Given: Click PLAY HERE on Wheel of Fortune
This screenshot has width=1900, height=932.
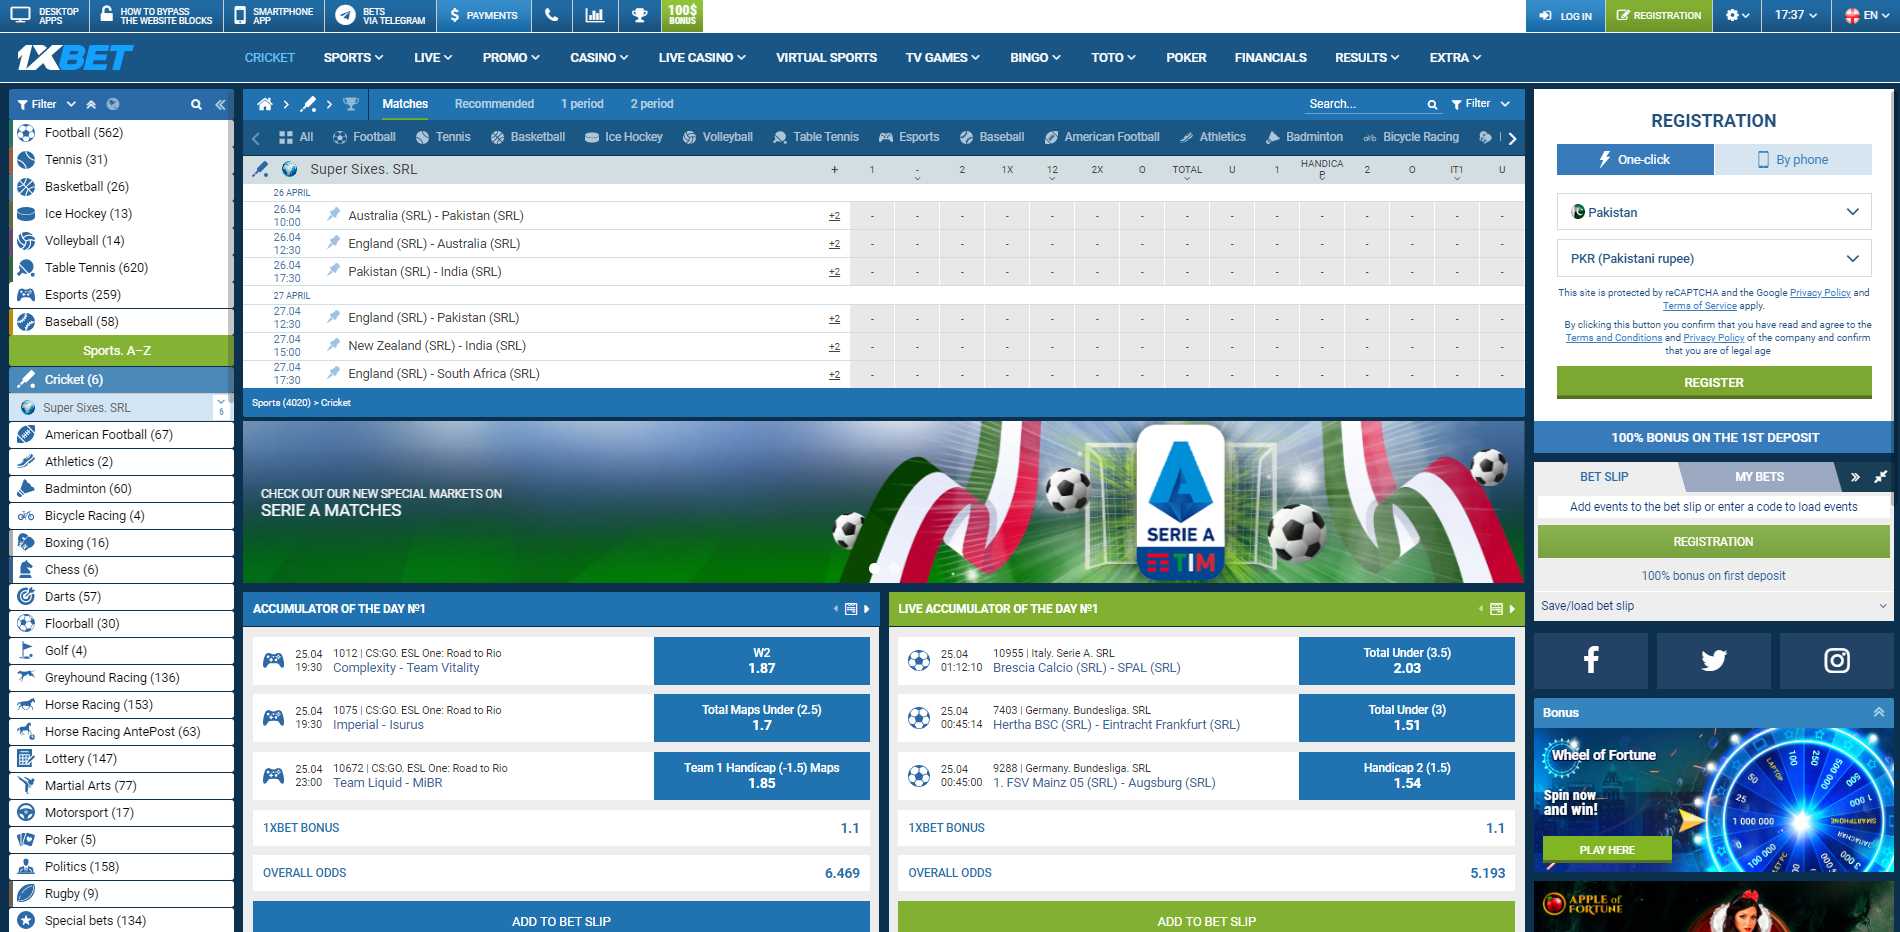Looking at the screenshot, I should (1607, 850).
